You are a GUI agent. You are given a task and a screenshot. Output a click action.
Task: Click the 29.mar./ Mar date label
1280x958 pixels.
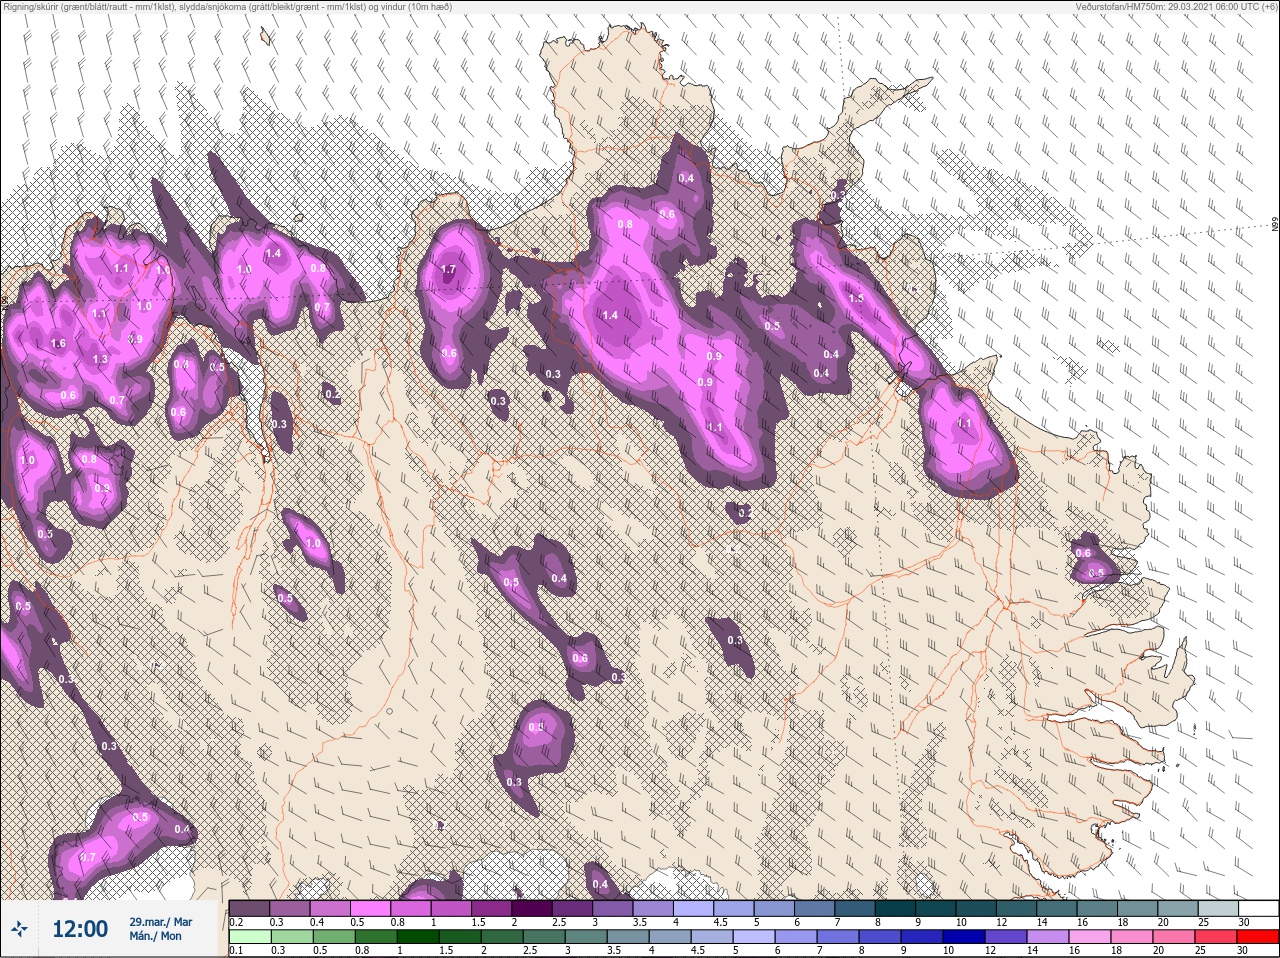point(161,922)
